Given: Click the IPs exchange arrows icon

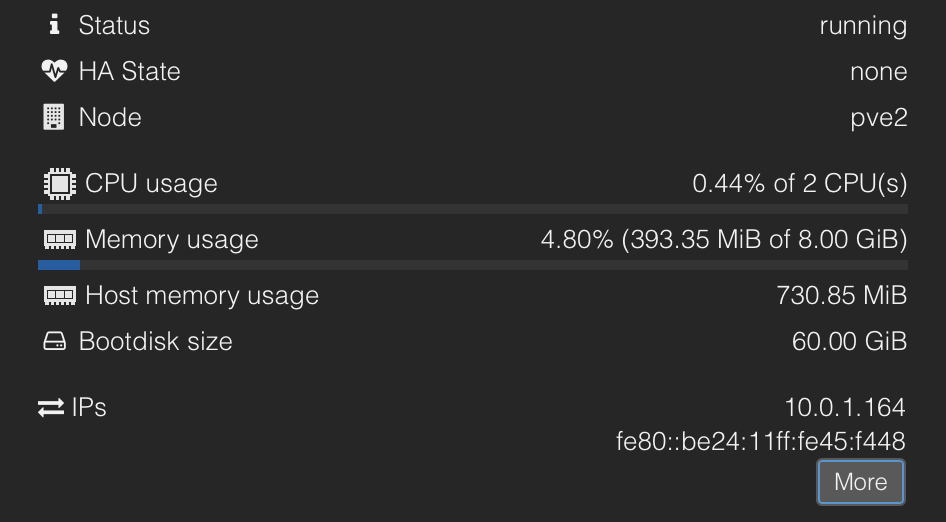Looking at the screenshot, I should 51,408.
